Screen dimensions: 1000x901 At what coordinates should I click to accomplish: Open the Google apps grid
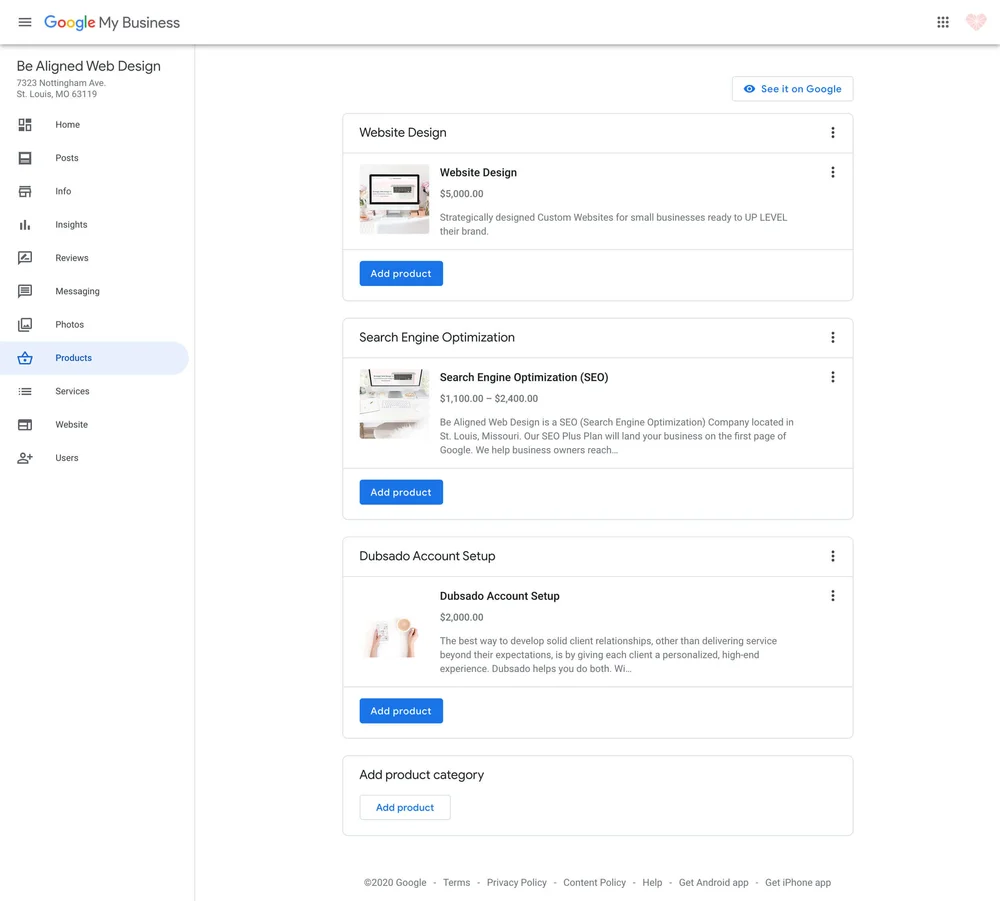(942, 21)
